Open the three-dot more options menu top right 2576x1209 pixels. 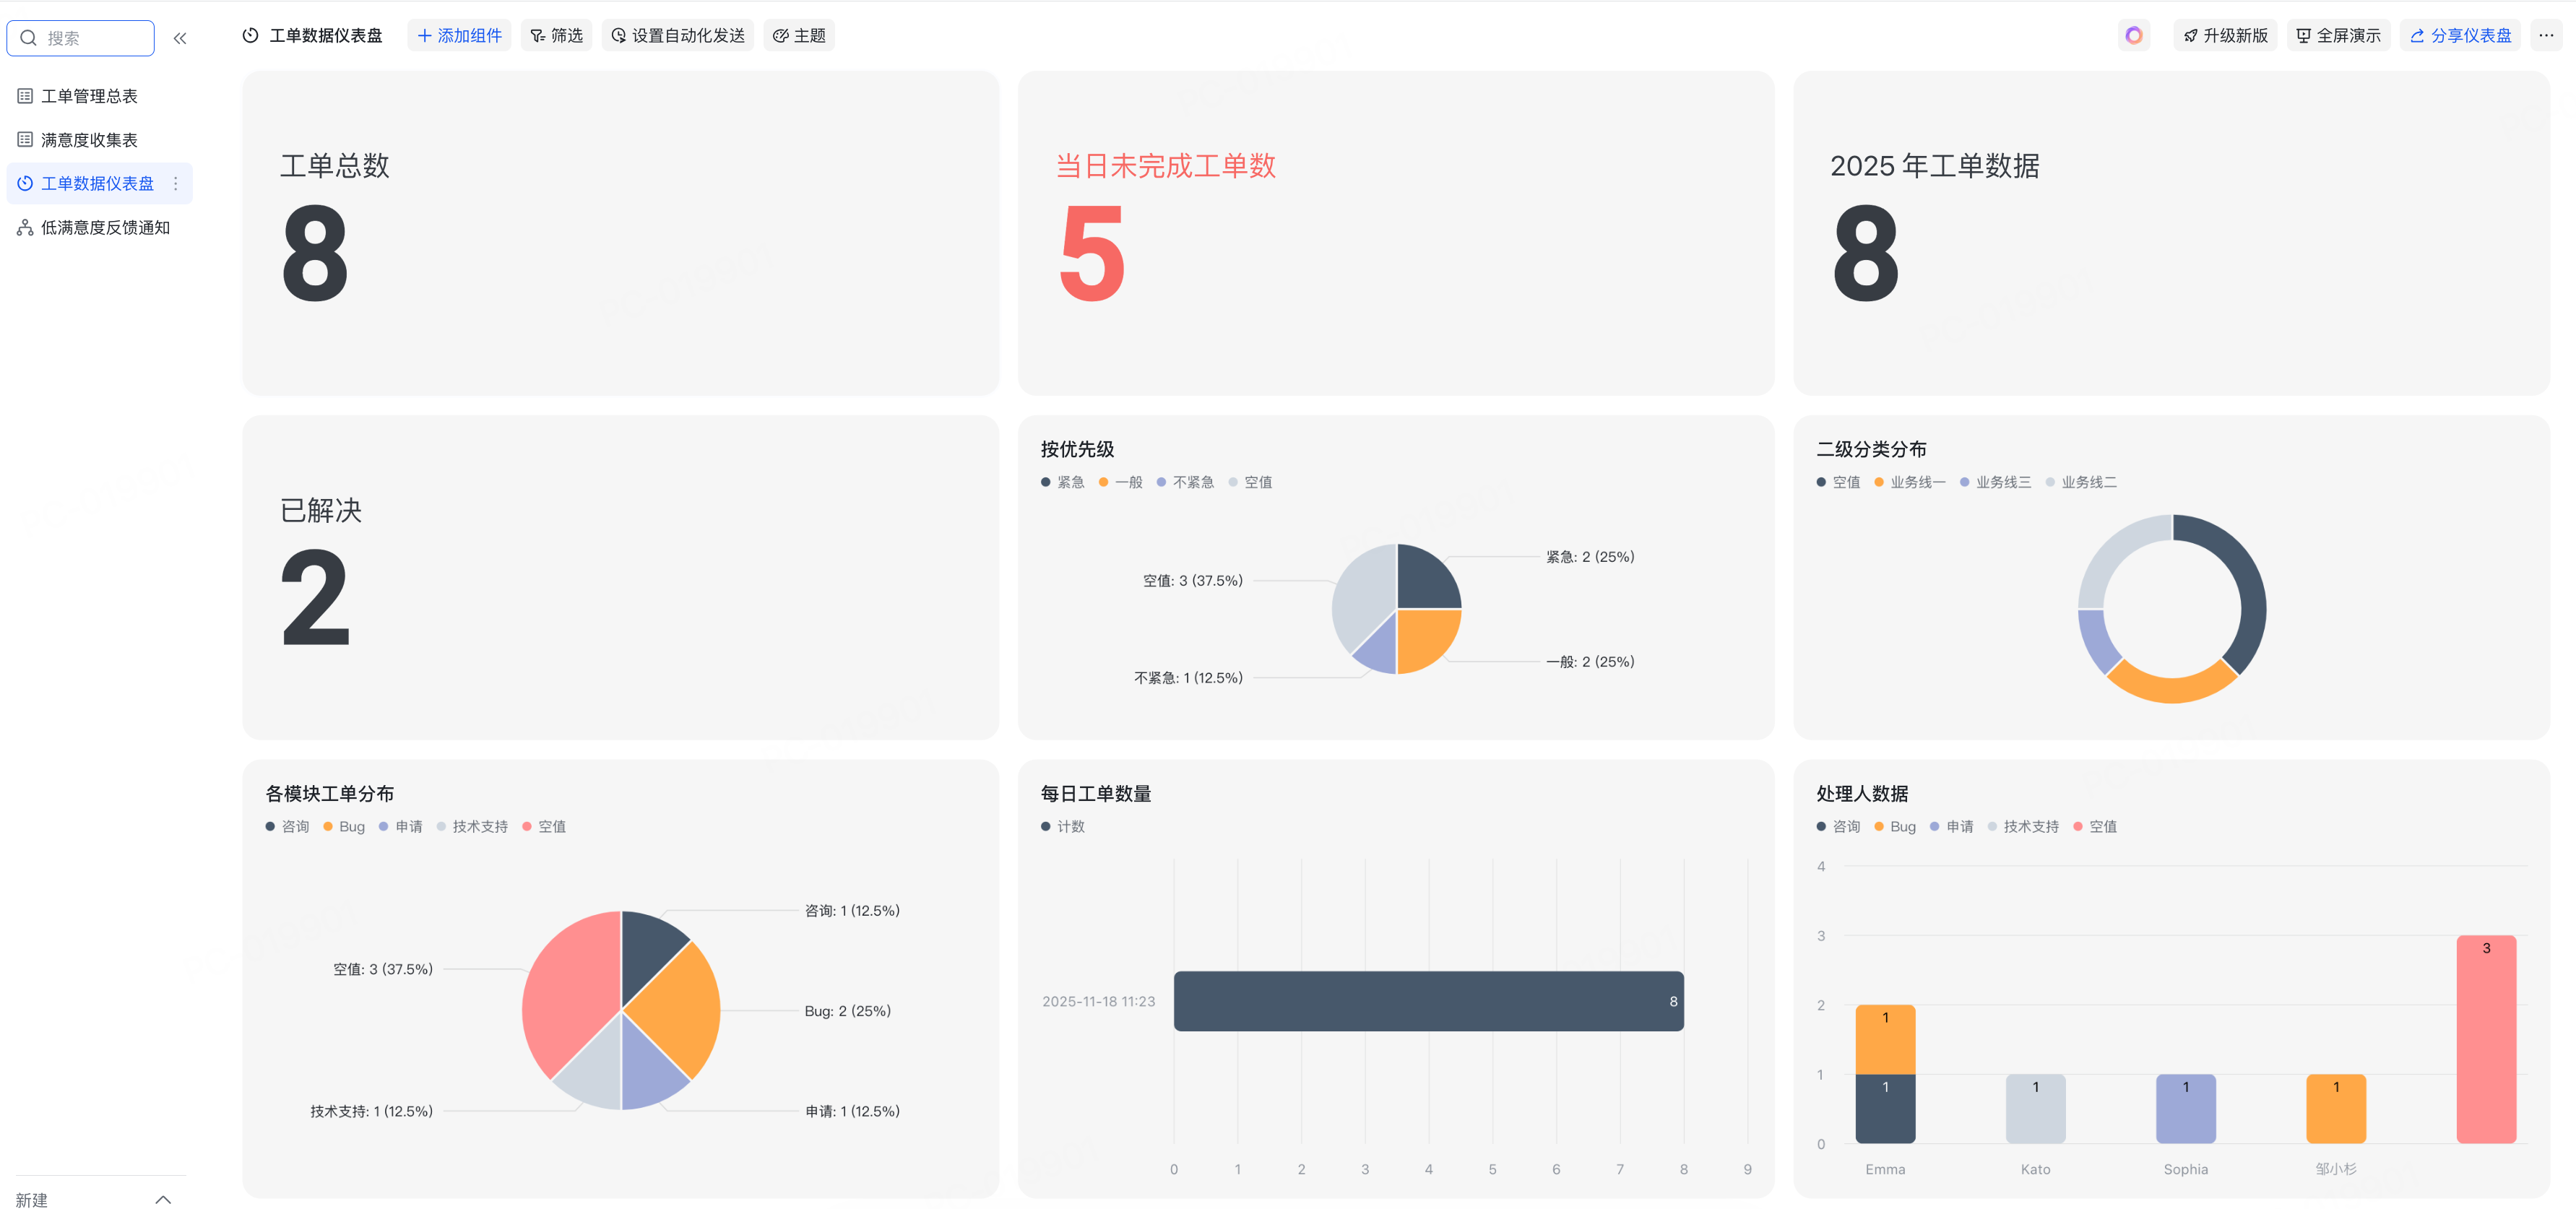[x=2545, y=36]
